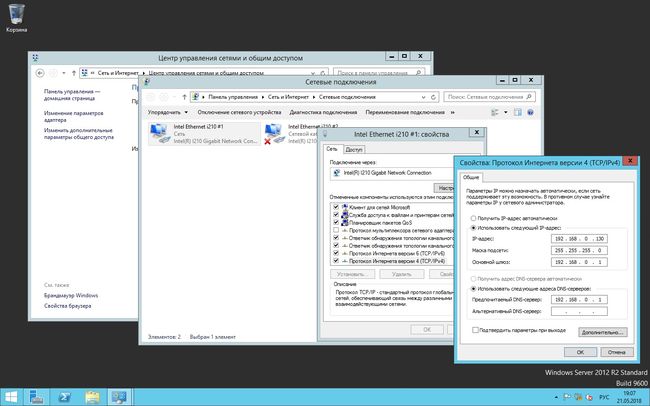Open Изменение параметров адаптера link

click(x=74, y=117)
